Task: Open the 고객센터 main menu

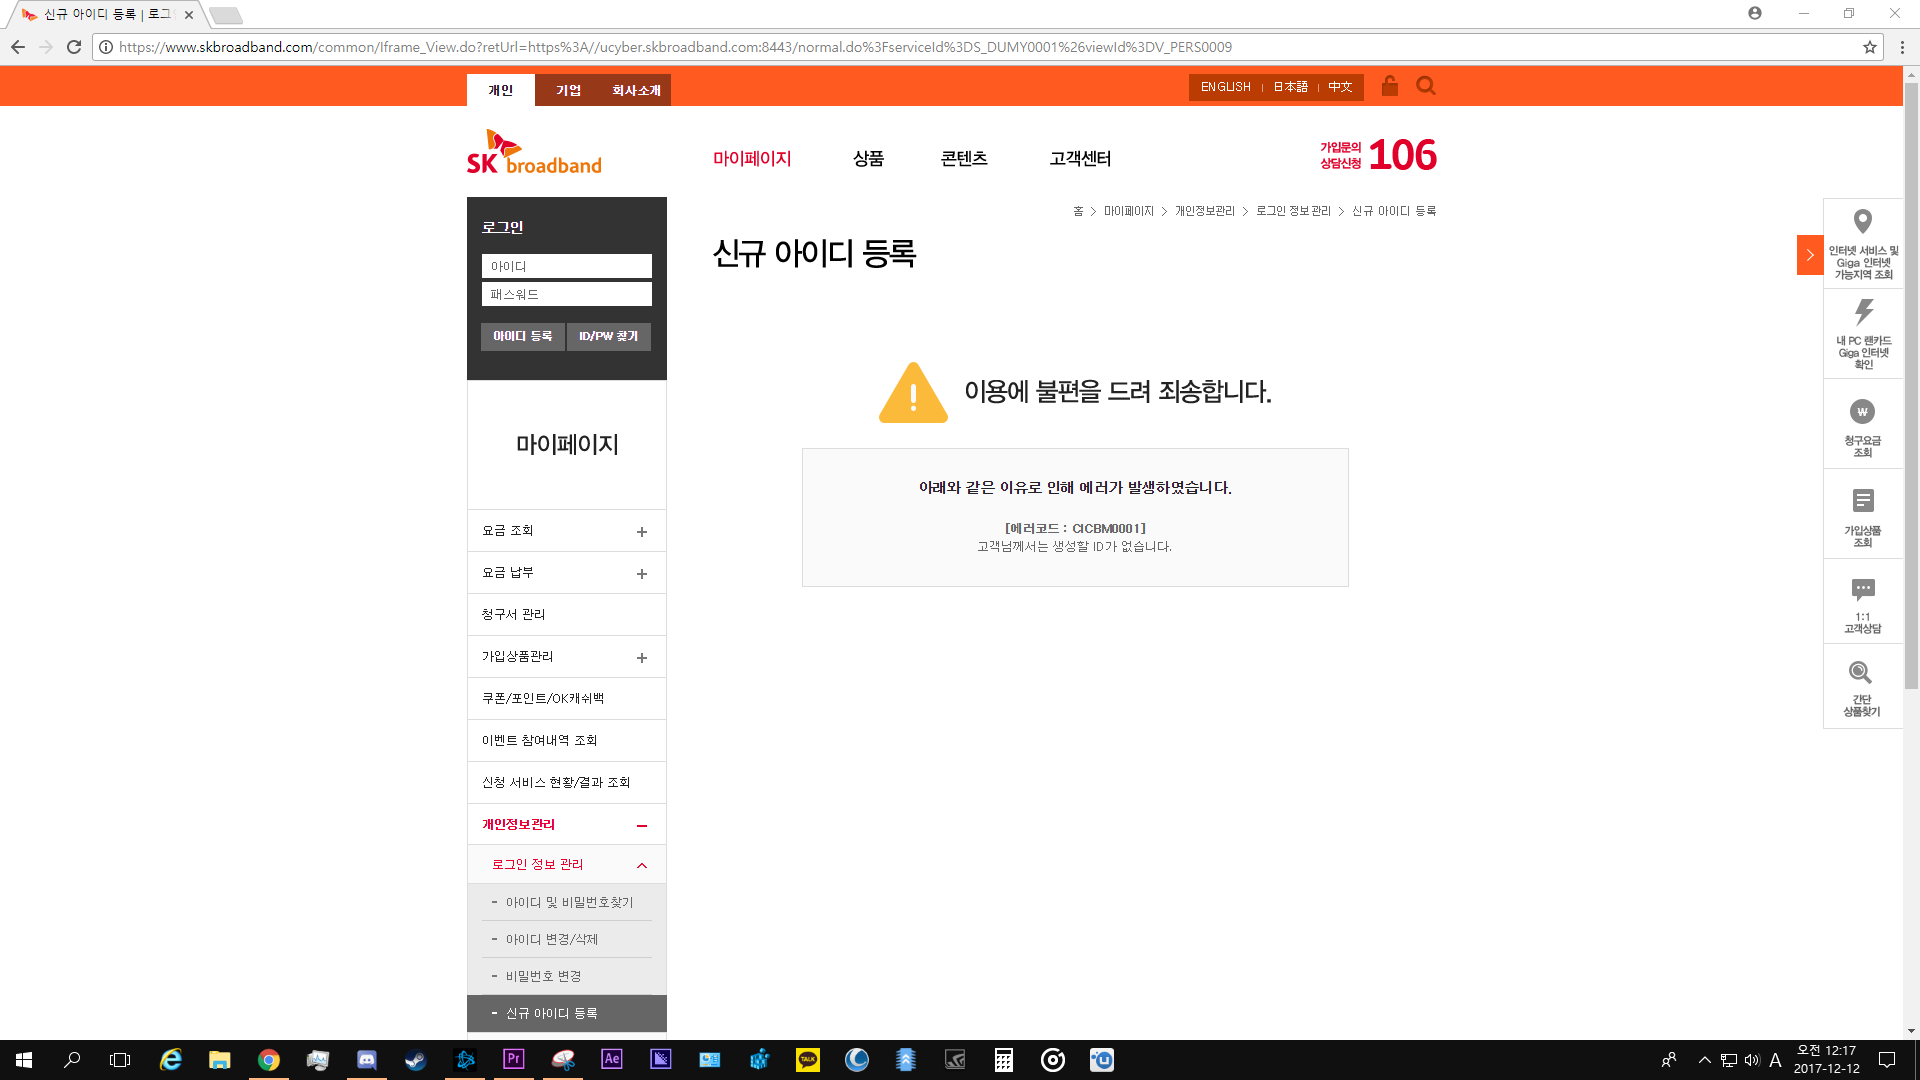Action: 1080,159
